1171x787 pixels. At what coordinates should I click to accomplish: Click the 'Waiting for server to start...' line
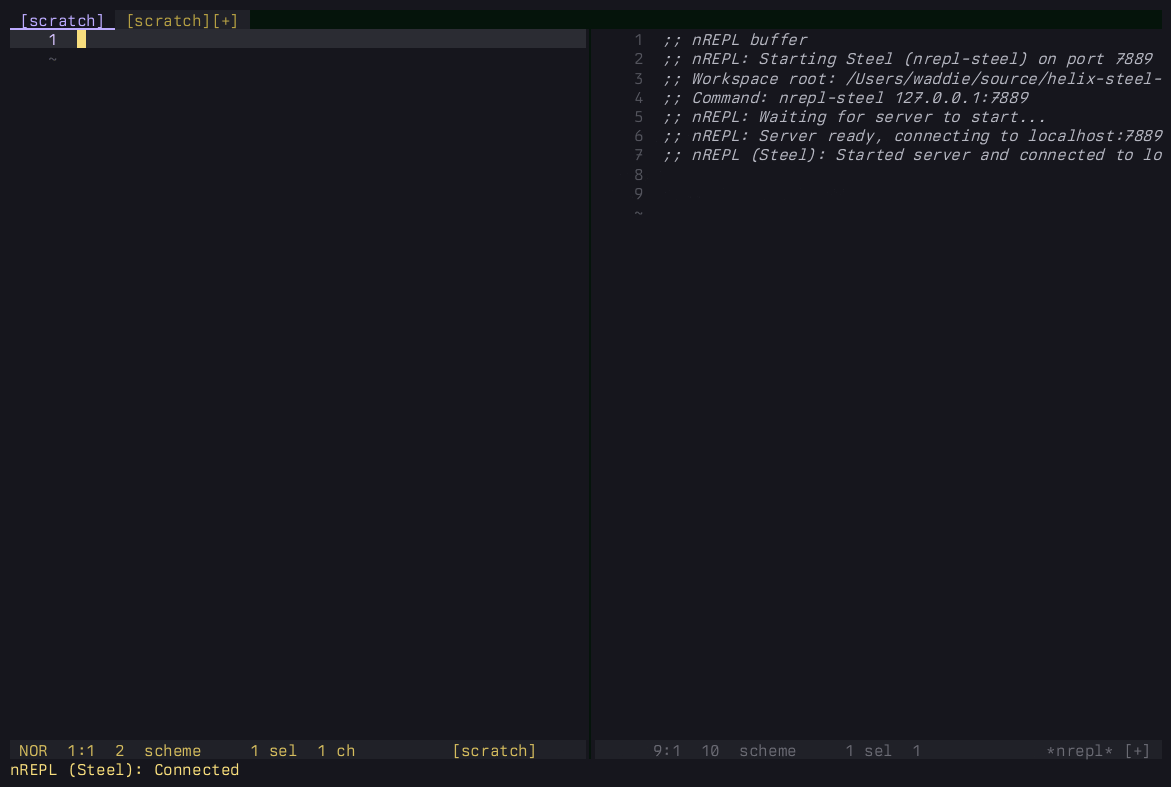click(x=854, y=117)
